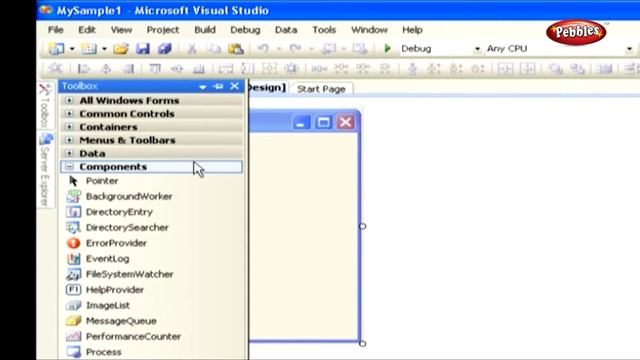Viewport: 640px width, 360px height.
Task: Open the View menu
Action: point(121,30)
